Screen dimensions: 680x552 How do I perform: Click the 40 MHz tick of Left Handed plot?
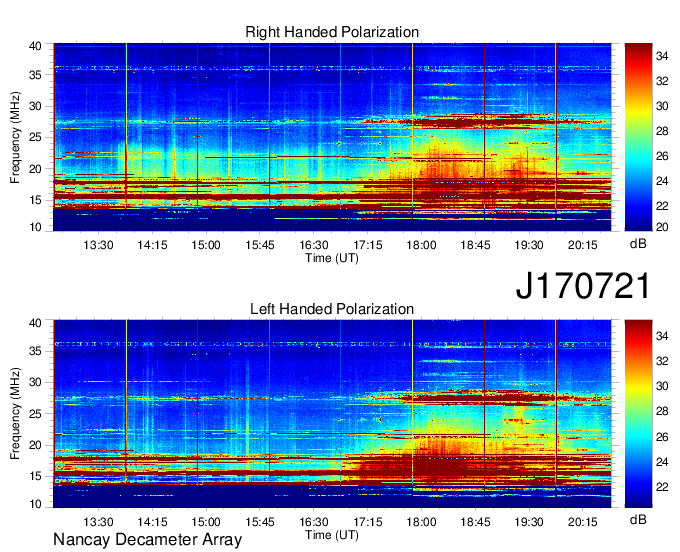click(35, 323)
